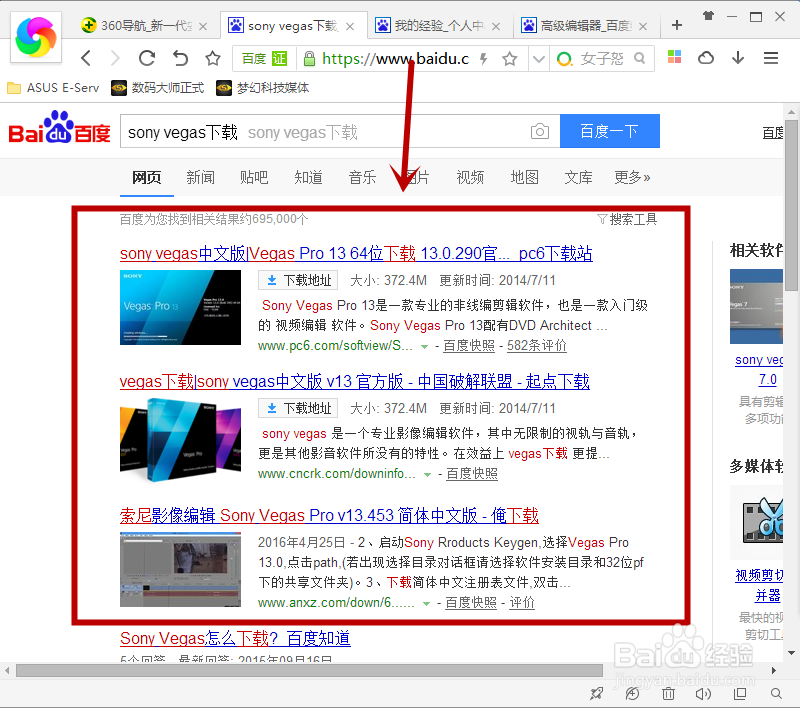Image resolution: width=800 pixels, height=708 pixels.
Task: Click the 360 browser logo
Action: (36, 37)
